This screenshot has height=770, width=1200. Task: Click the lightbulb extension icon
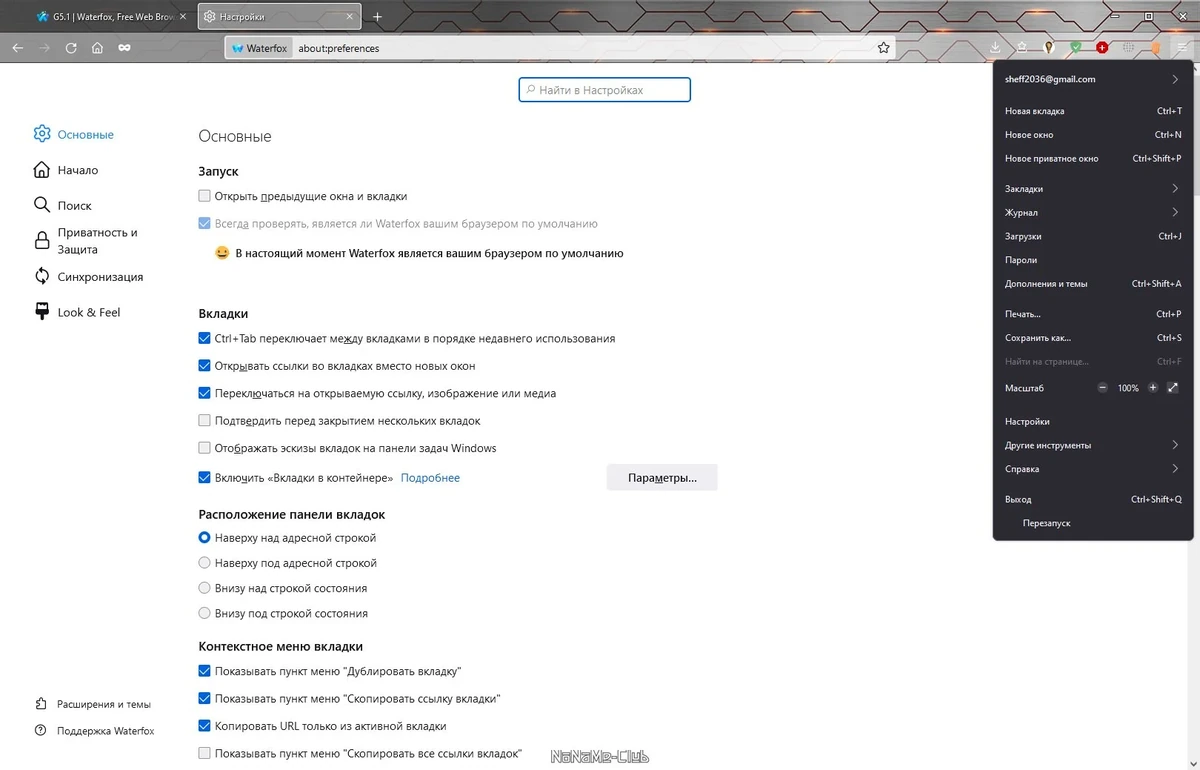(x=1049, y=47)
